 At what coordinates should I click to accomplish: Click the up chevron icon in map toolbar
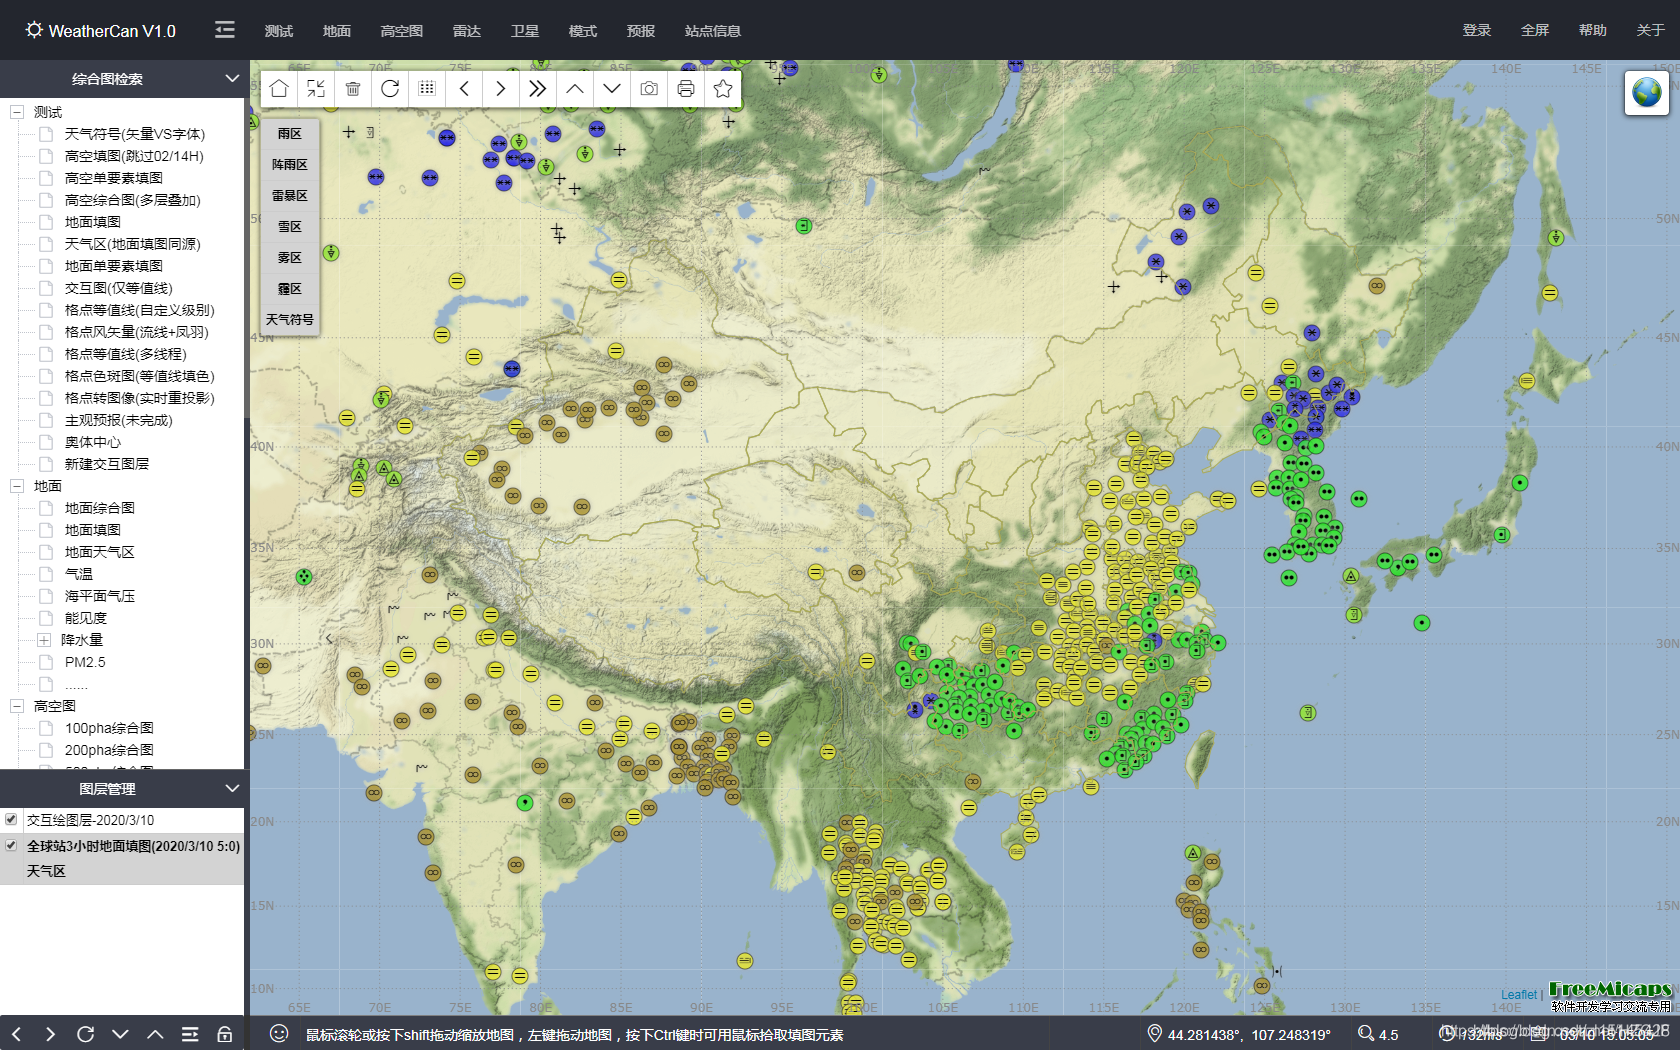point(575,89)
